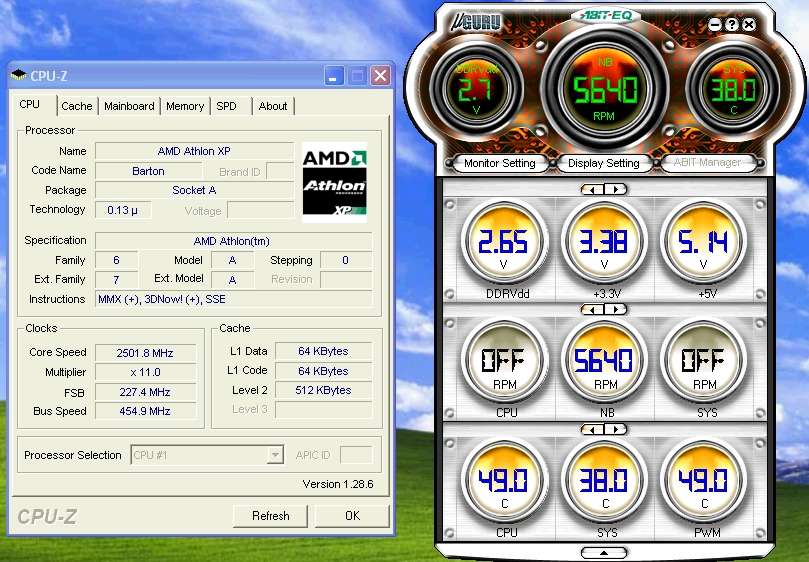Click the ABIT-EQ logo badge
Image resolution: width=809 pixels, height=562 pixels.
(606, 15)
